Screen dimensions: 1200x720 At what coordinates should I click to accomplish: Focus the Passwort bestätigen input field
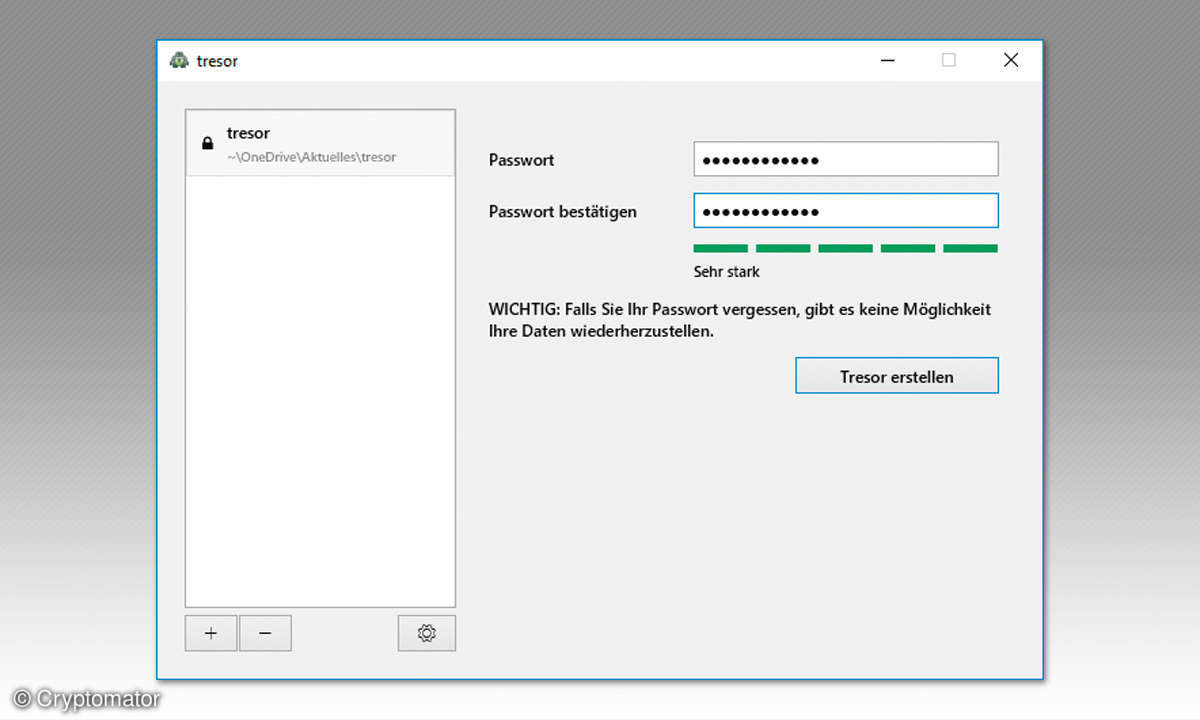pyautogui.click(x=846, y=211)
